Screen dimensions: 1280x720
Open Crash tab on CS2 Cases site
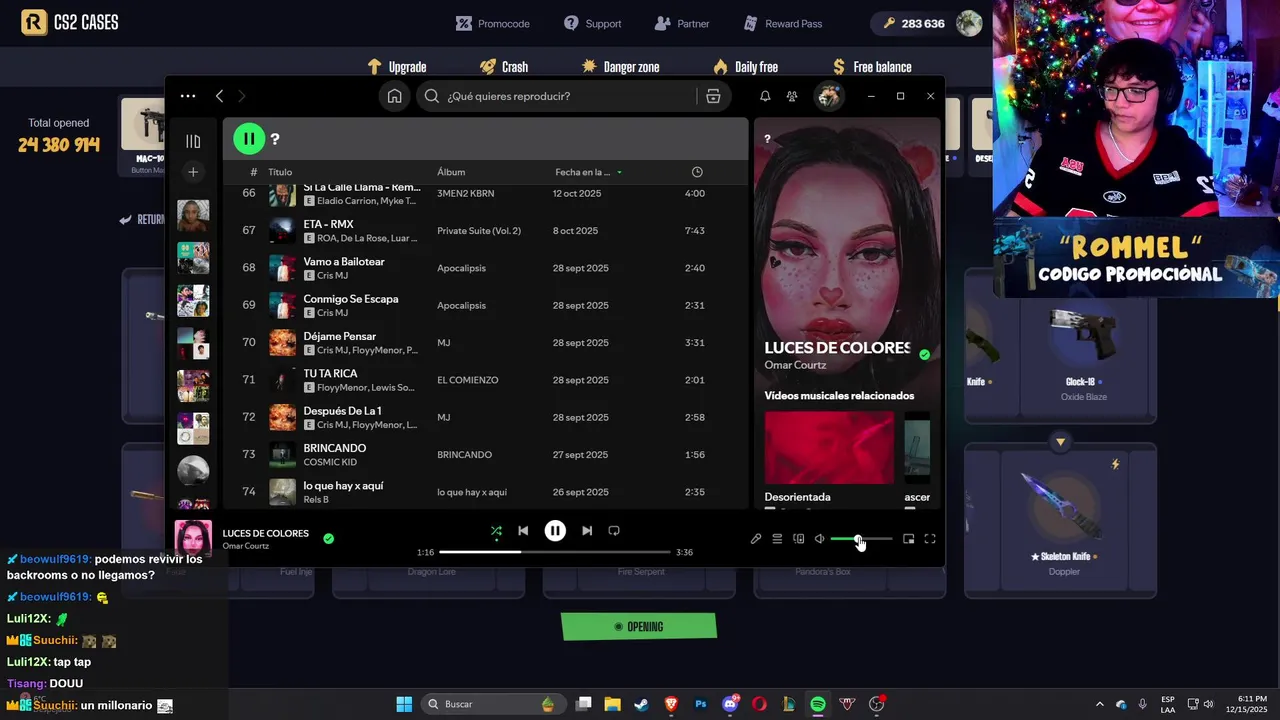[503, 67]
